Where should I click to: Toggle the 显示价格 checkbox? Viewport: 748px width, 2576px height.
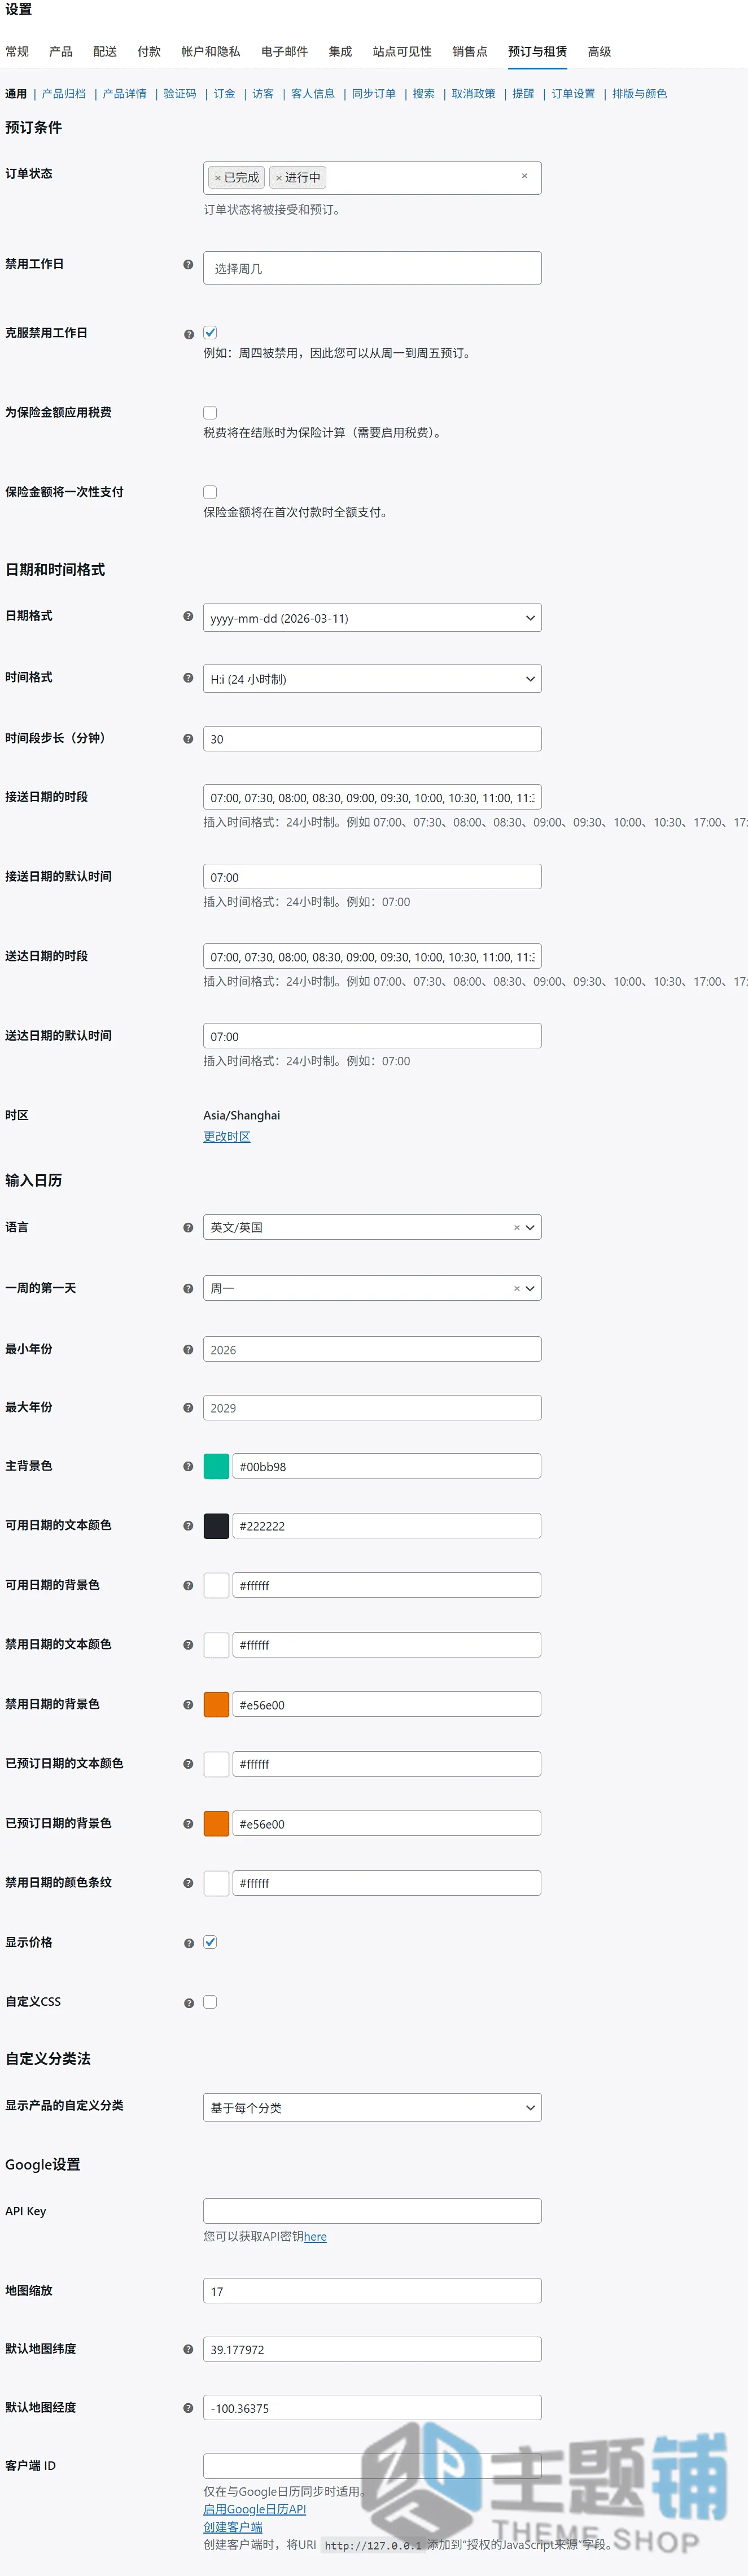tap(210, 1942)
